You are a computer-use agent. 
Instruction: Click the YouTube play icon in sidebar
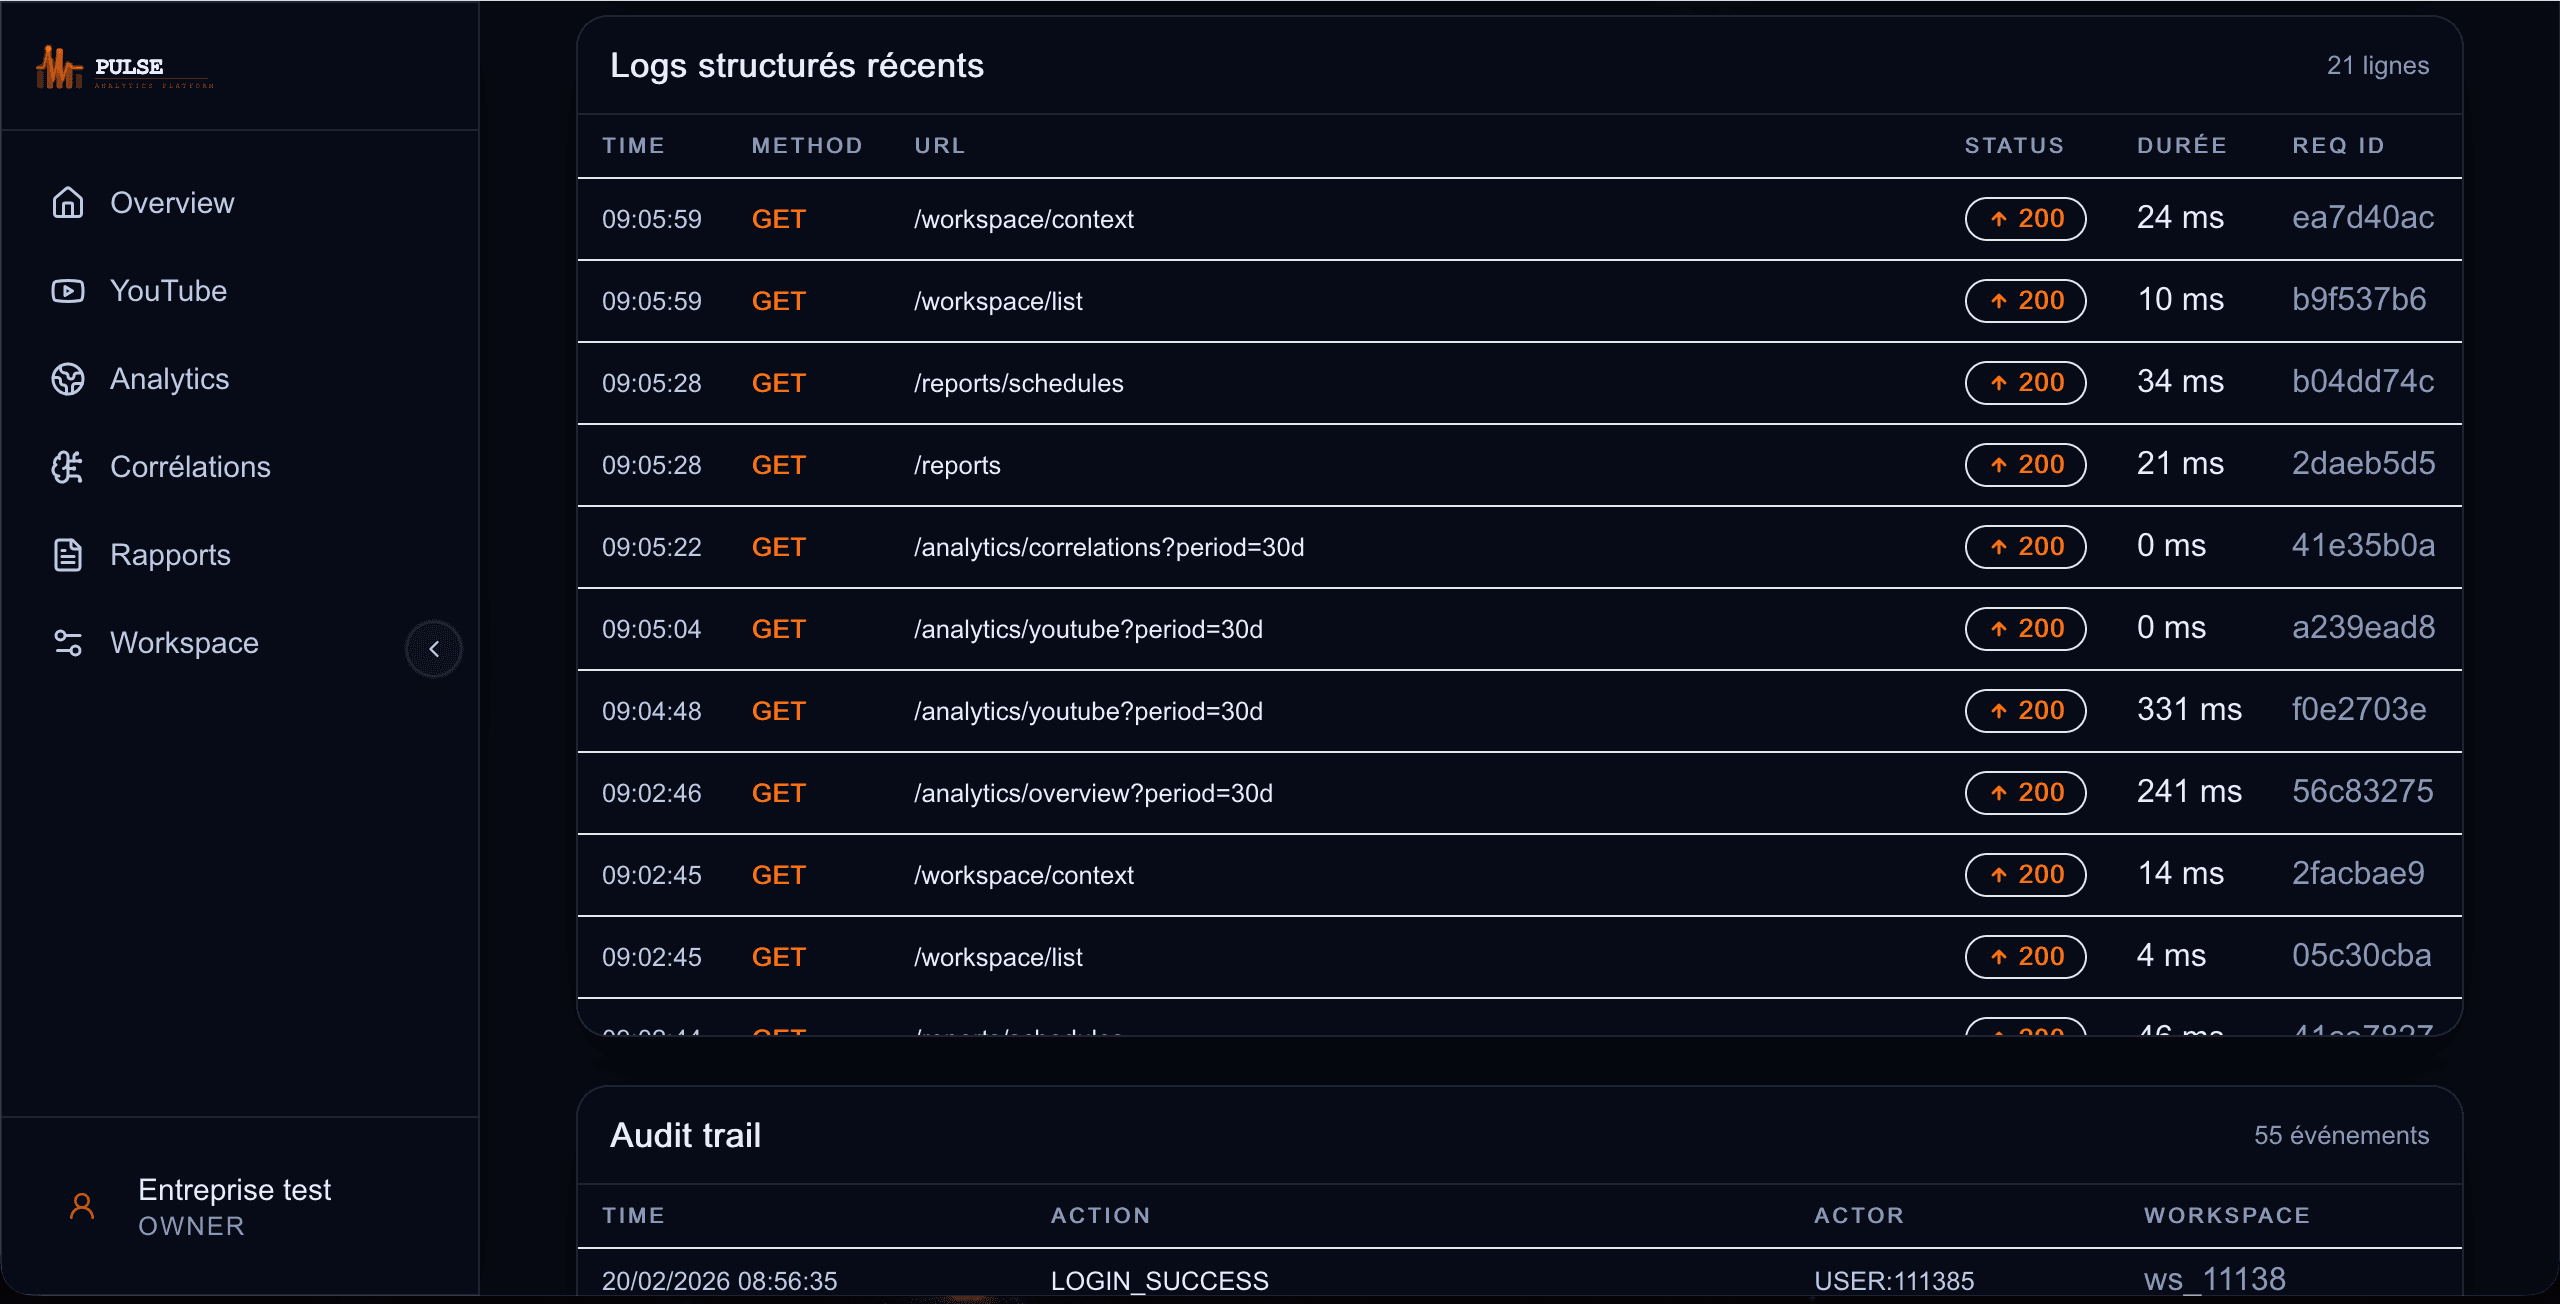click(68, 291)
